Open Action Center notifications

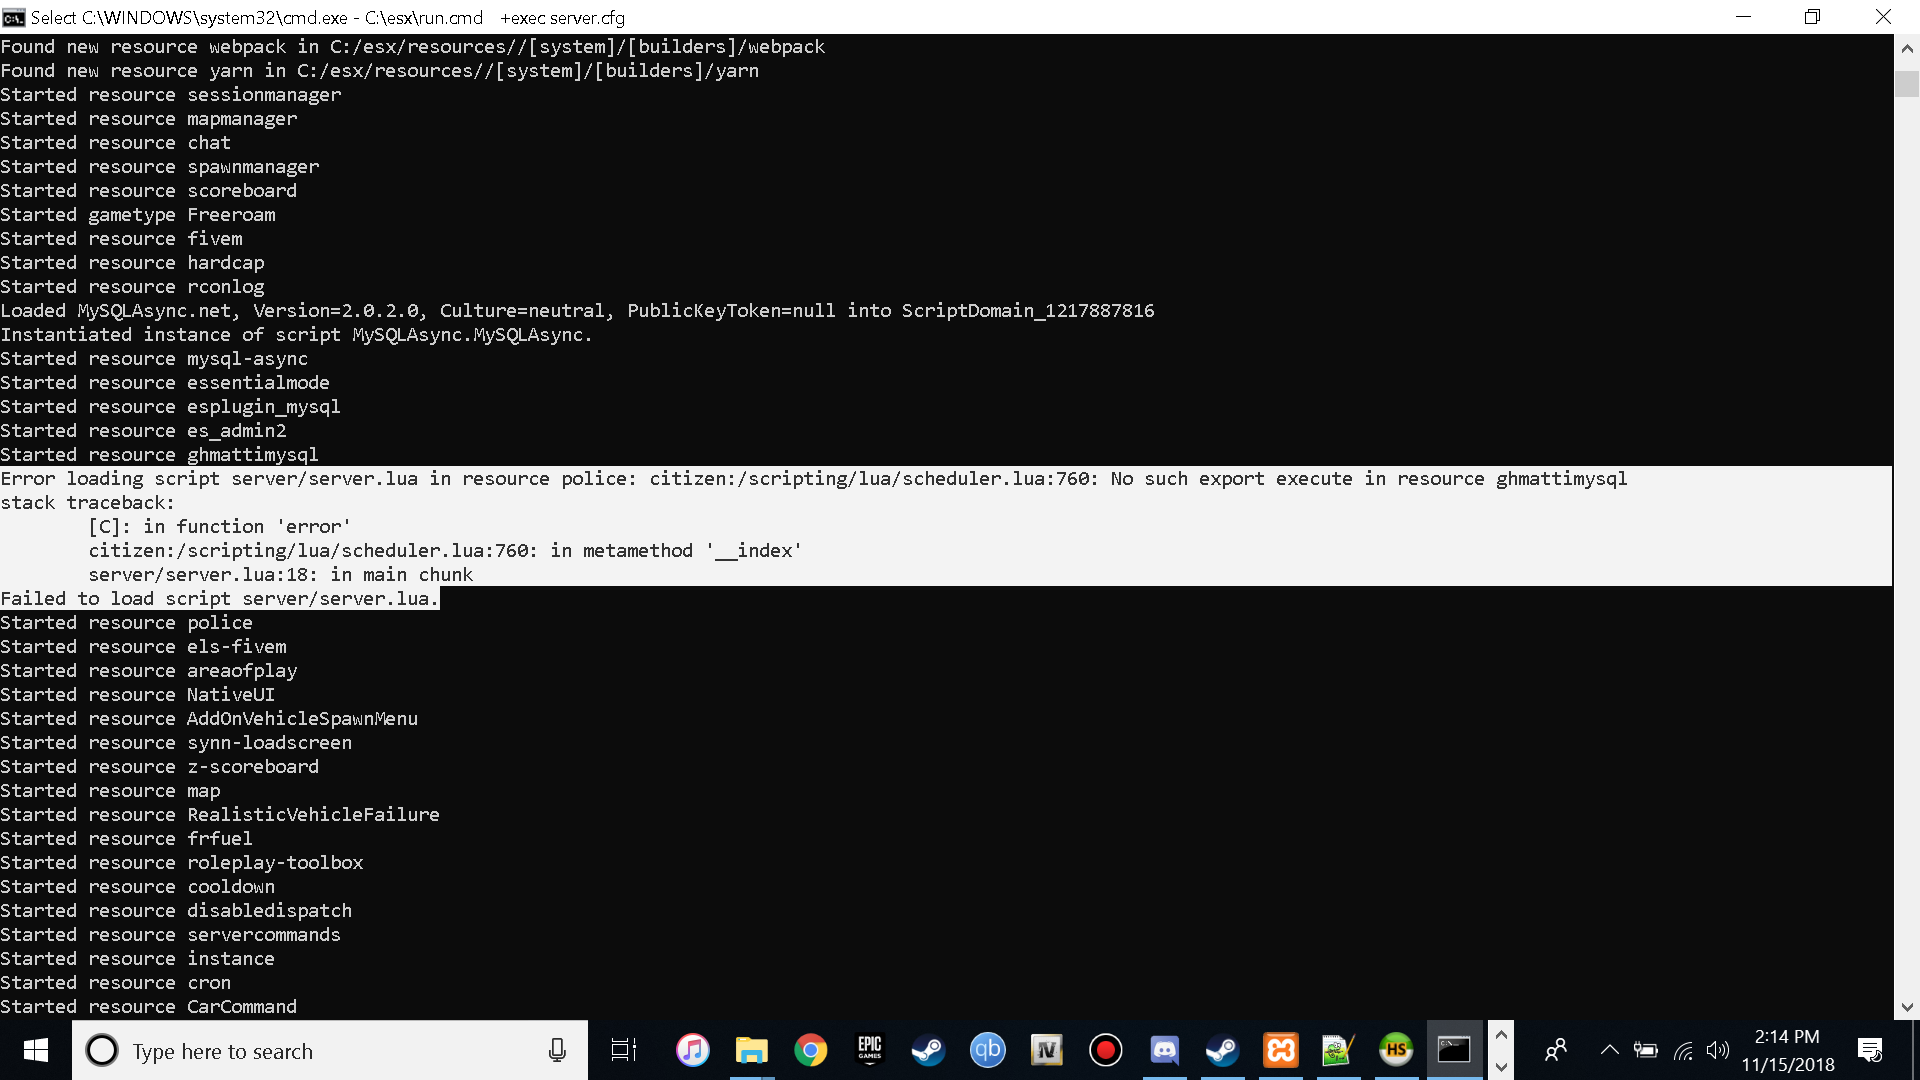tap(1869, 1050)
